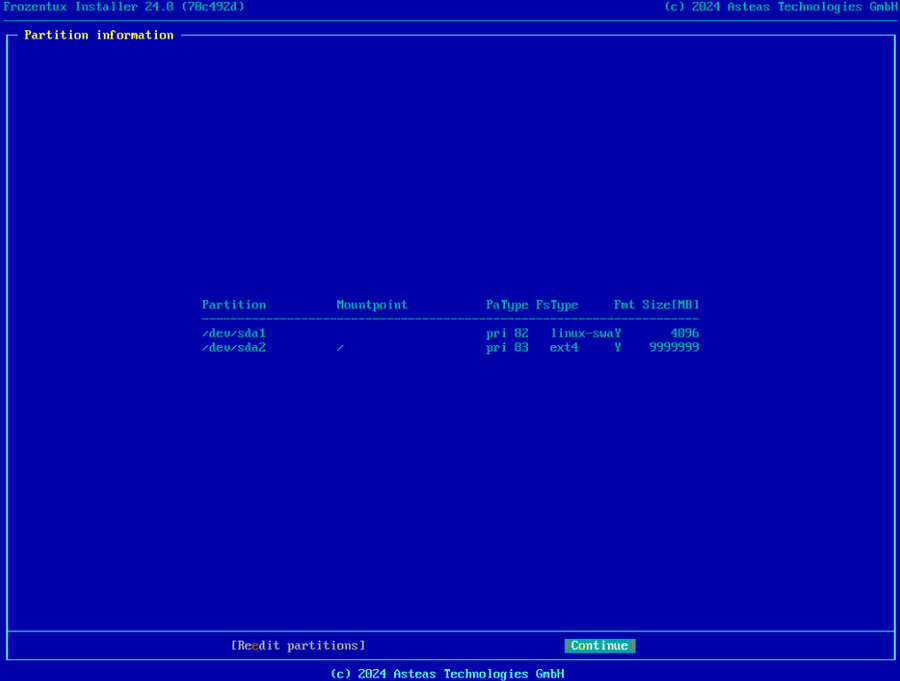Click the 9999999 size value

pyautogui.click(x=674, y=347)
